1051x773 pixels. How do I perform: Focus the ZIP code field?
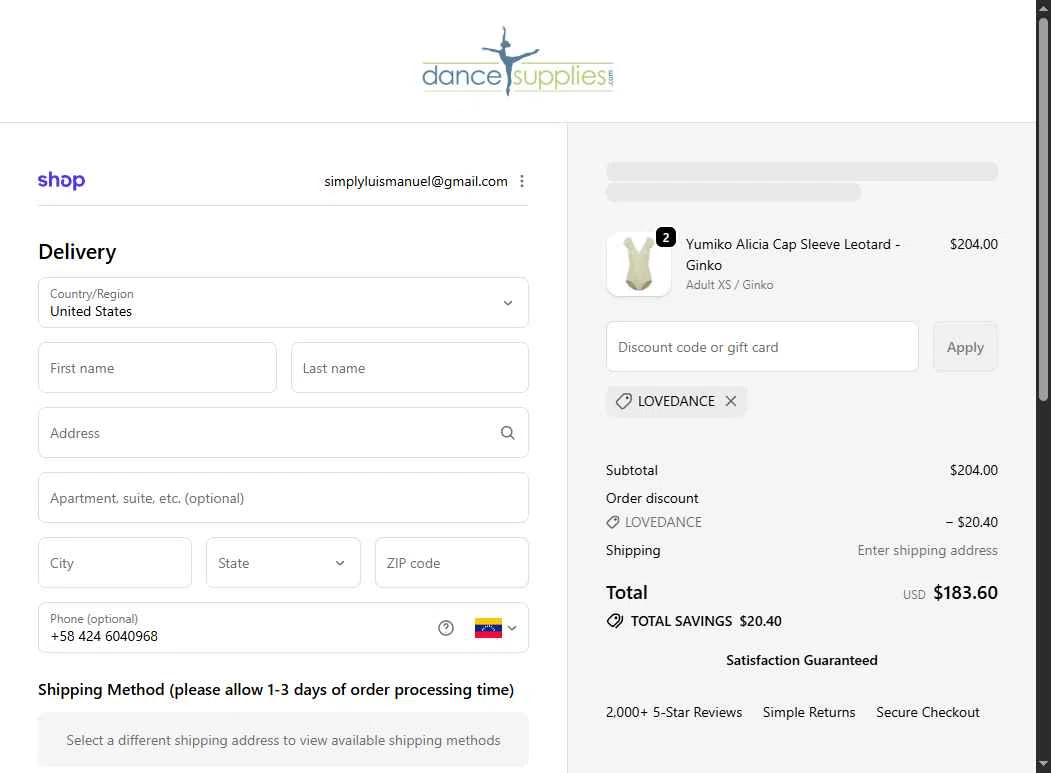coord(452,562)
